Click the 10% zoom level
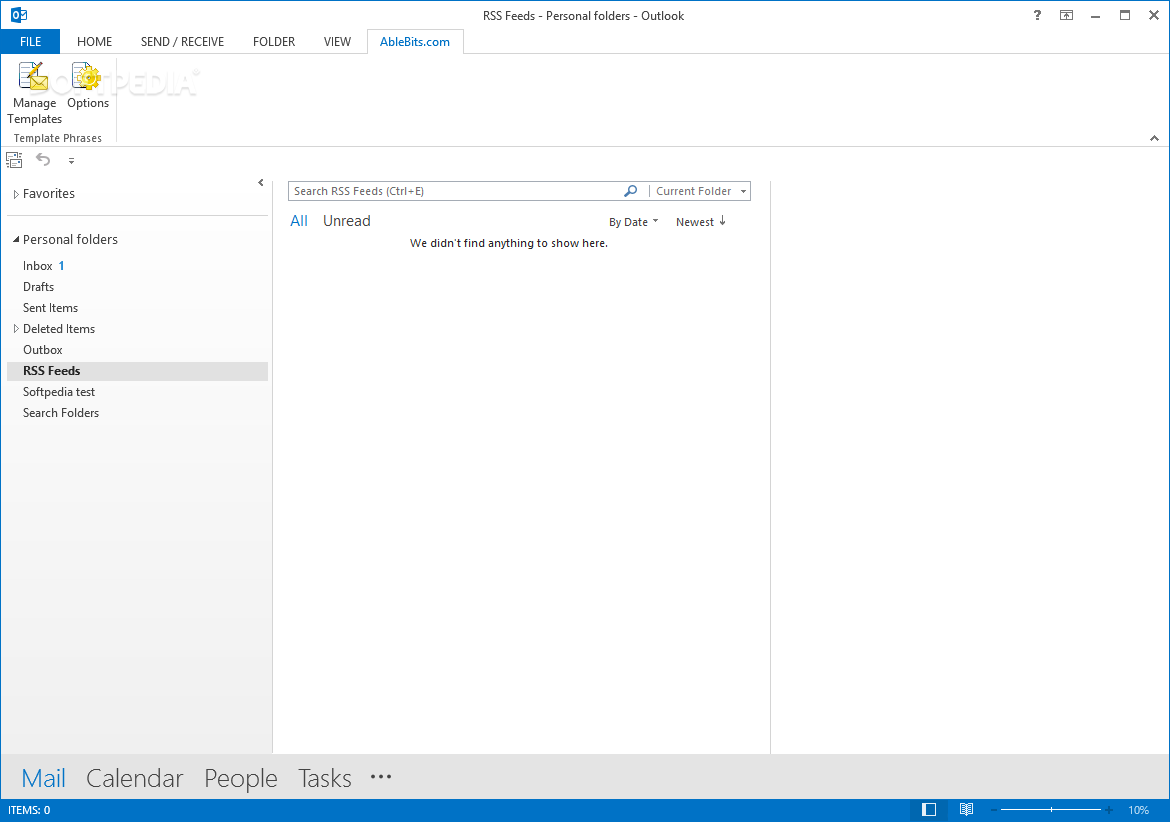The height and width of the screenshot is (822, 1170). [x=1139, y=810]
